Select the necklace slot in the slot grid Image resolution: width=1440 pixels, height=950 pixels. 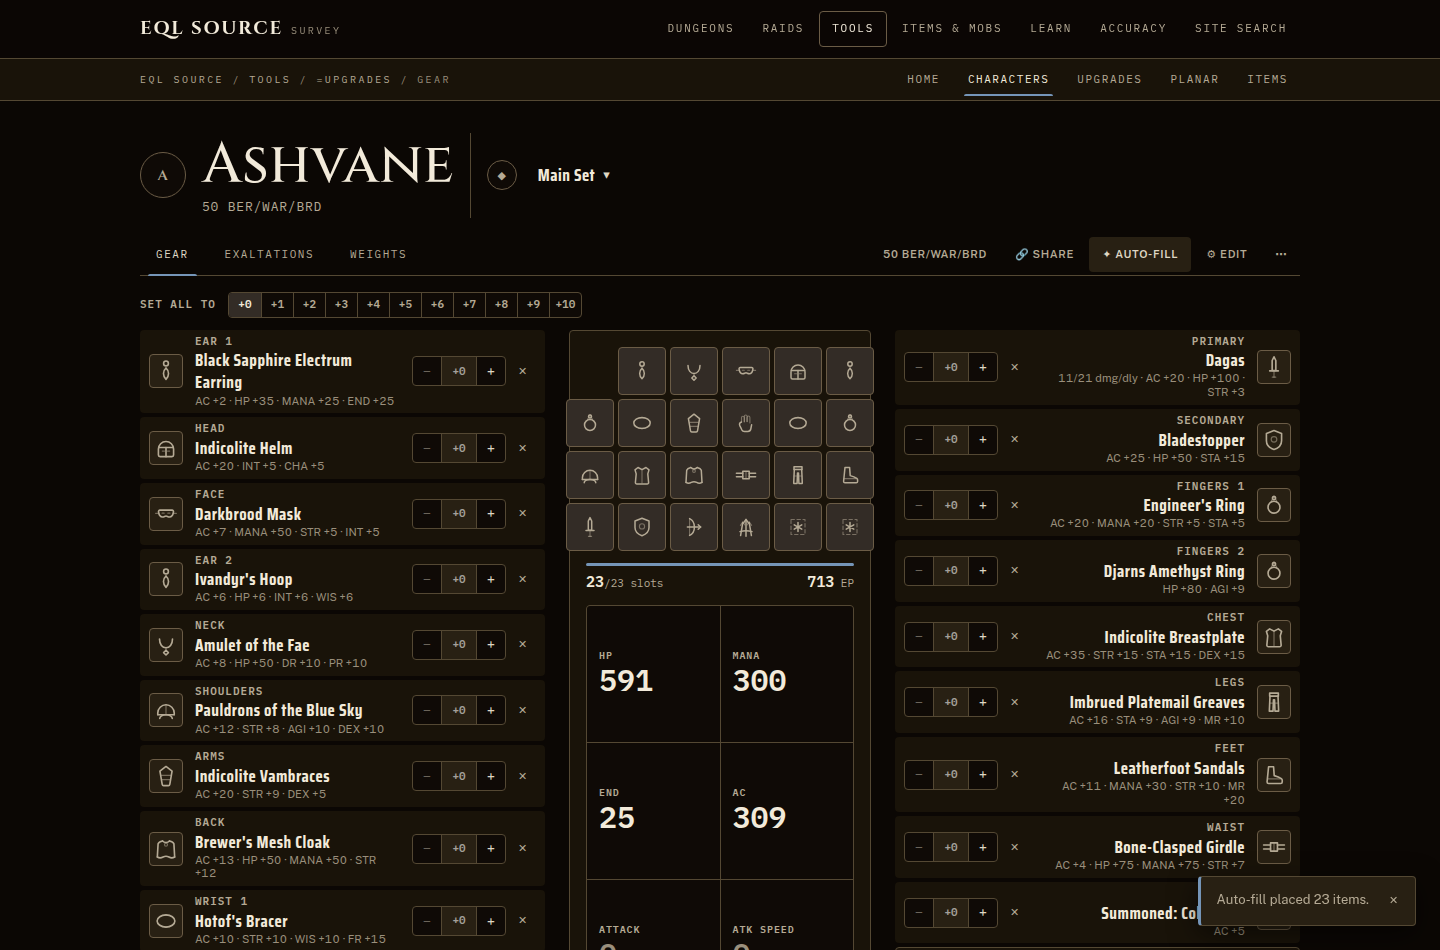694,372
